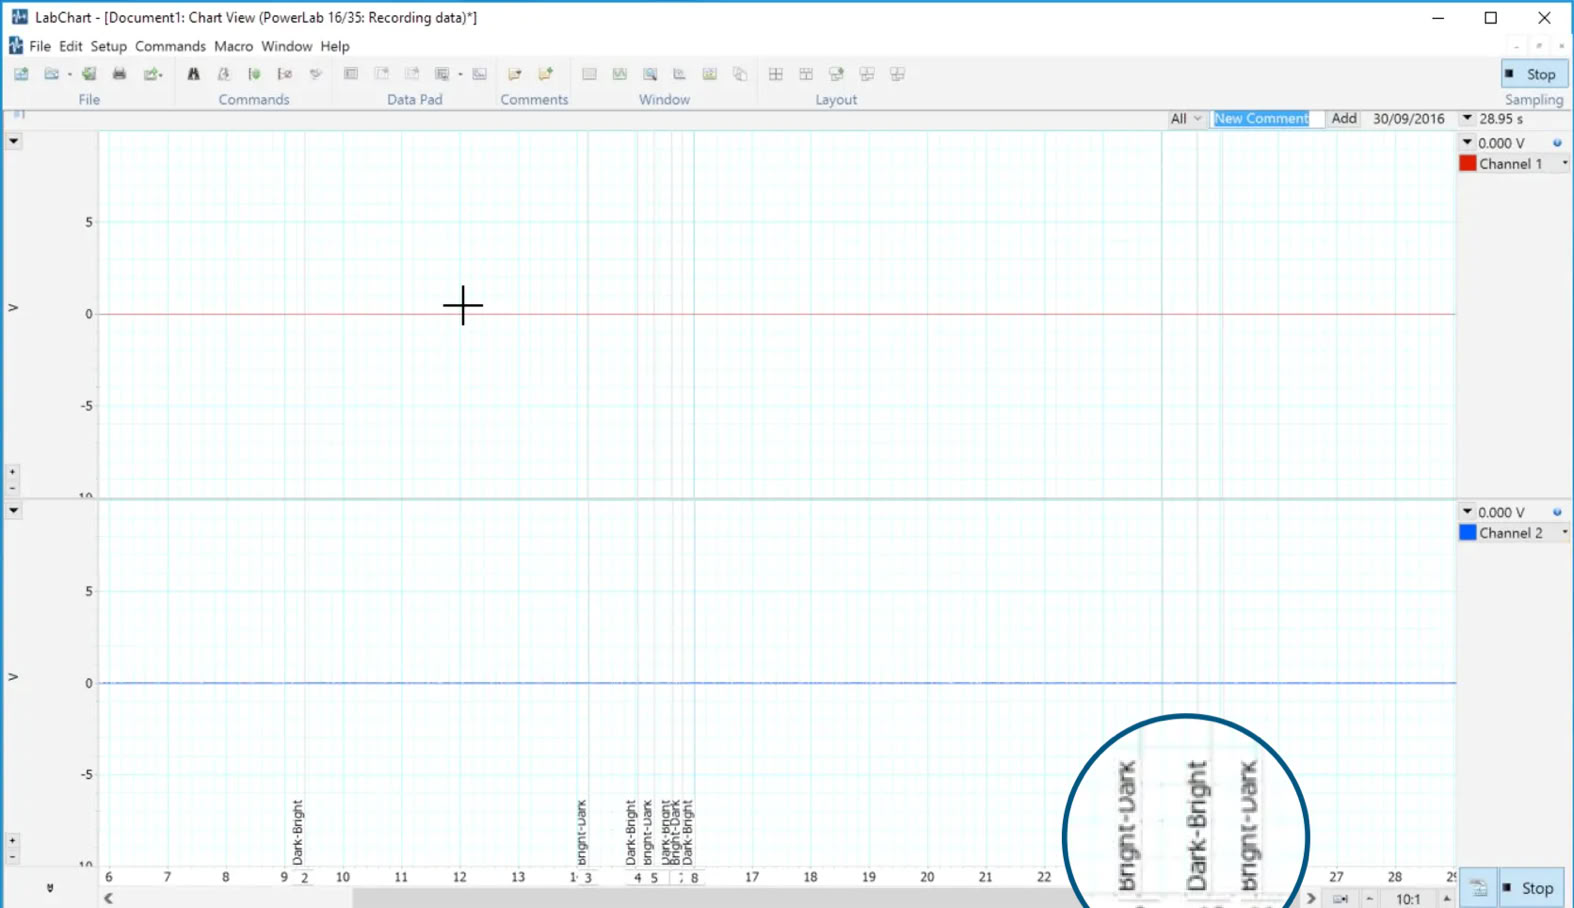Click the red Channel 1 color swatch

[x=1467, y=164]
